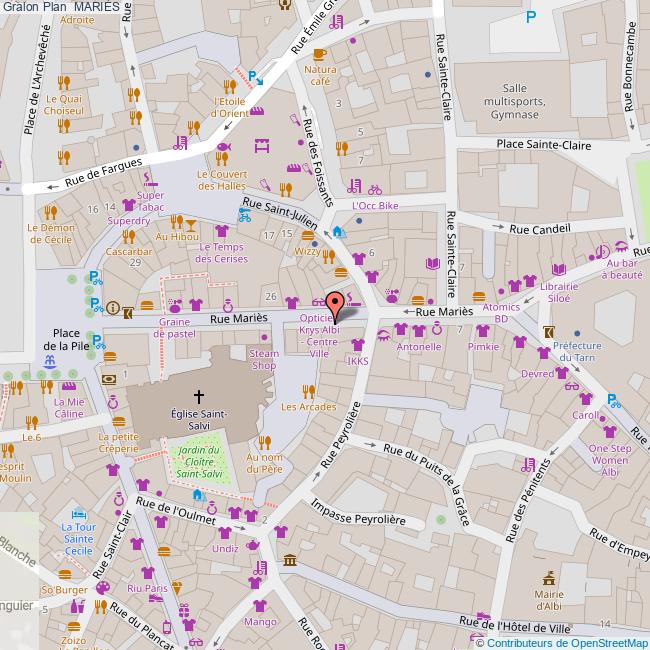Click the Undiz teapot icon
Image resolution: width=650 pixels, height=650 pixels.
[x=253, y=544]
